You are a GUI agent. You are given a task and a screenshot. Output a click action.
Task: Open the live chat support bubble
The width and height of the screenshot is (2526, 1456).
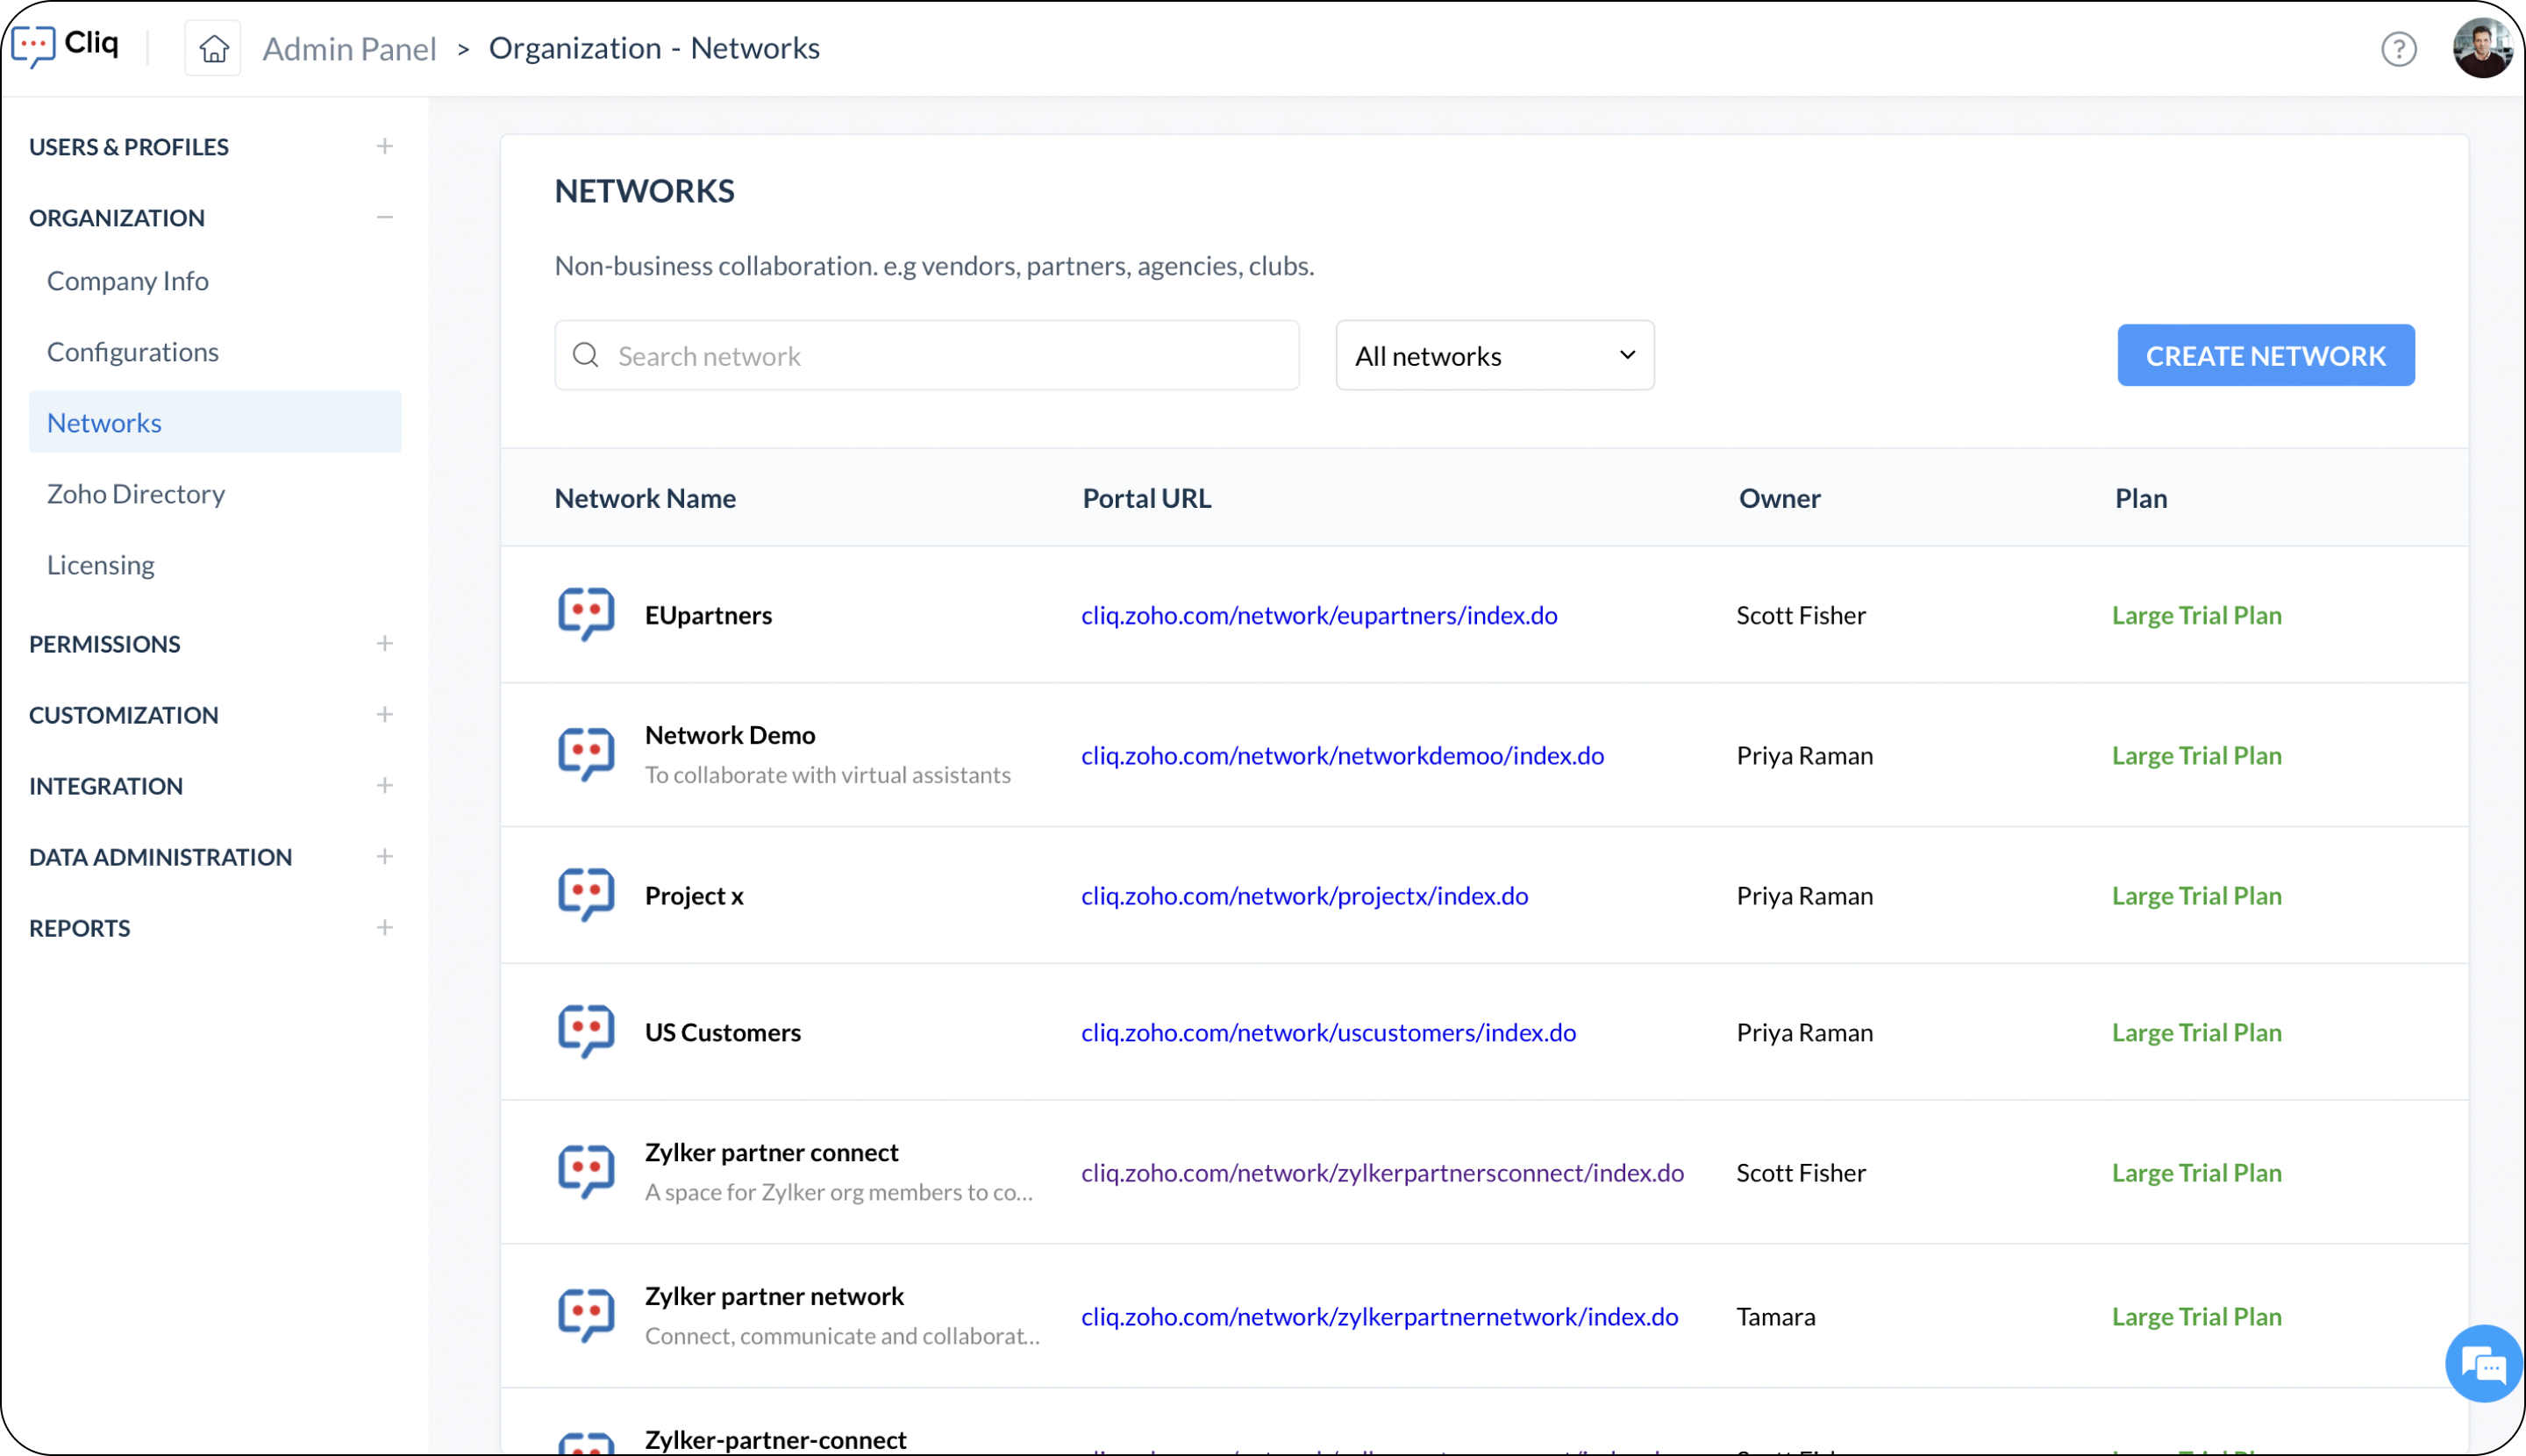(2484, 1363)
